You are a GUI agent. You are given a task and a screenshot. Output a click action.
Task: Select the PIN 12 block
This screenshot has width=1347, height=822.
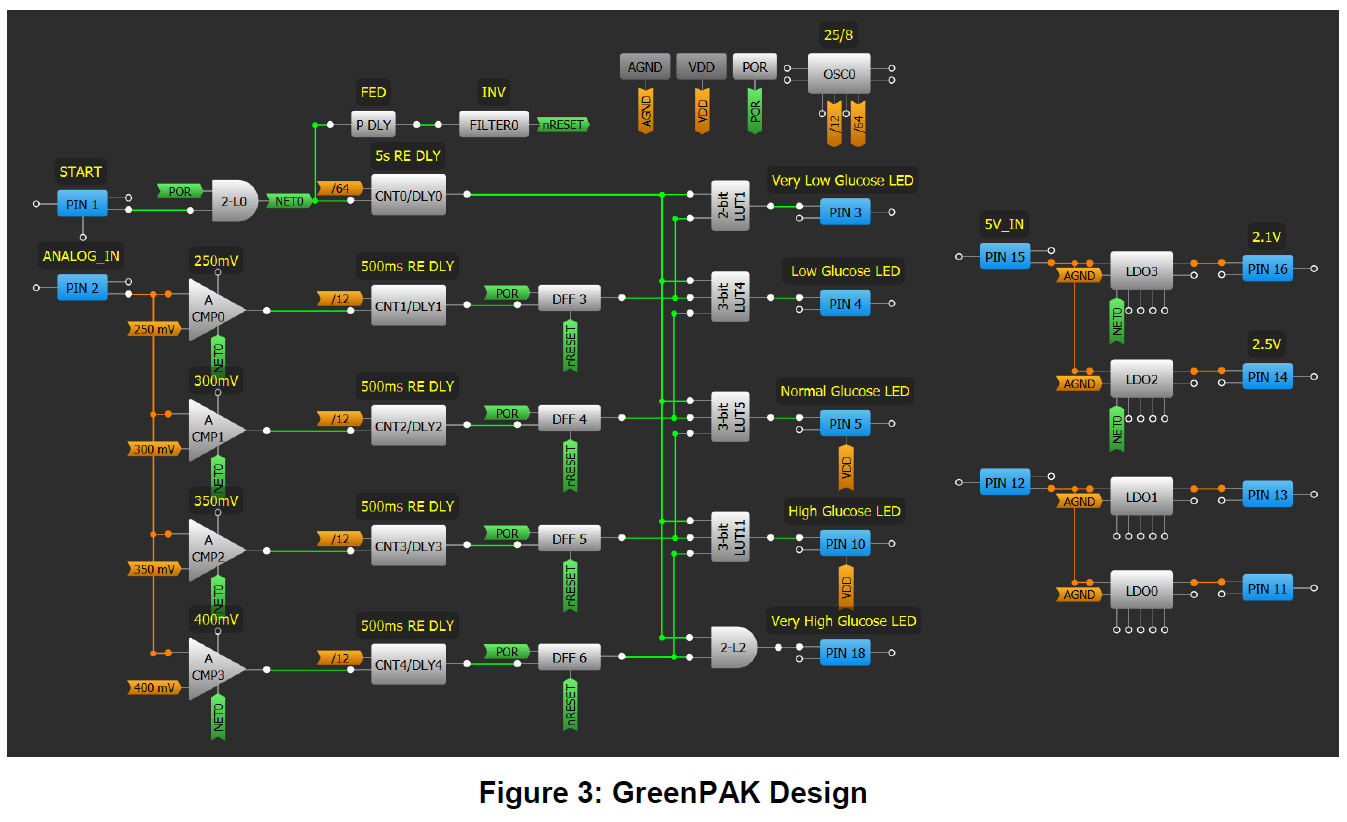[1005, 483]
